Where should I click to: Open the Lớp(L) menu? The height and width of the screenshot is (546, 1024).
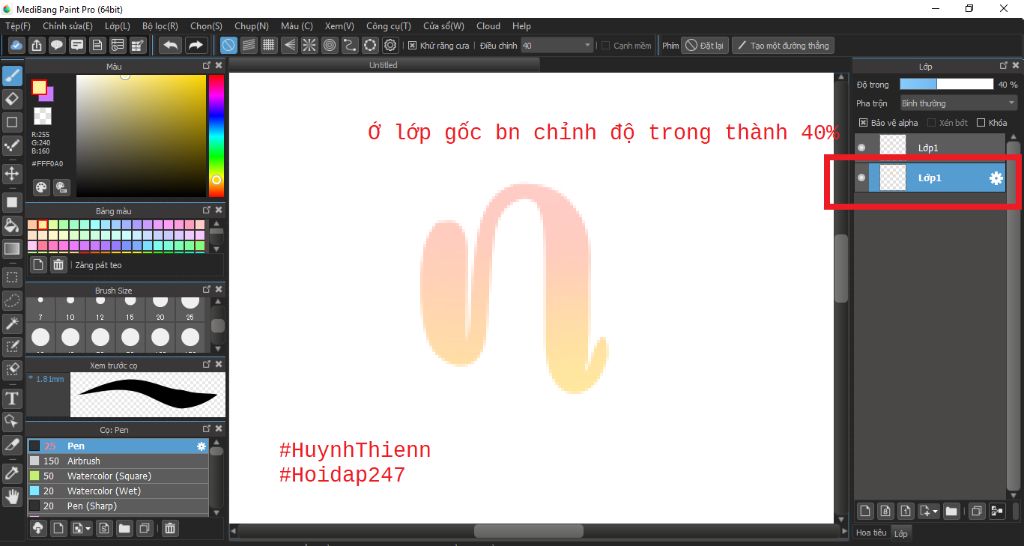118,26
